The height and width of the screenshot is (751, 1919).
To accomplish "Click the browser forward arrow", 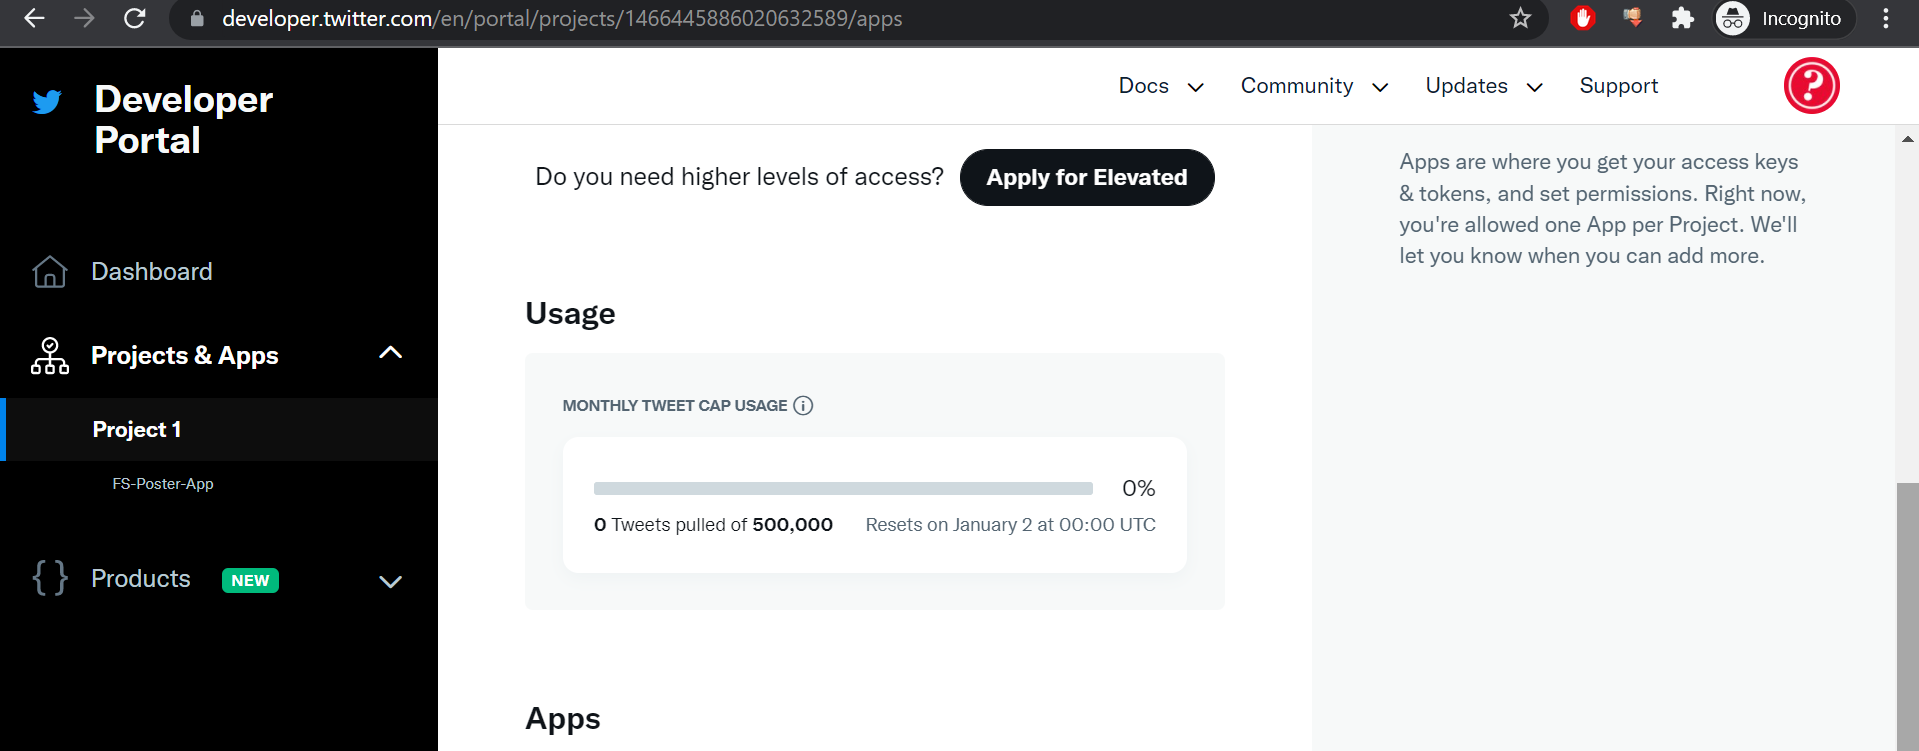I will 84,18.
